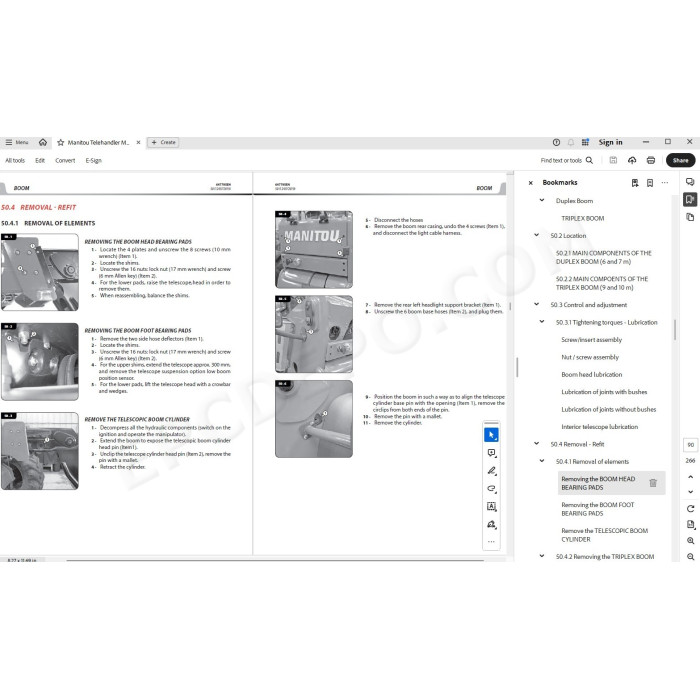Open the notifications bell icon
700x700 pixels.
pos(571,142)
